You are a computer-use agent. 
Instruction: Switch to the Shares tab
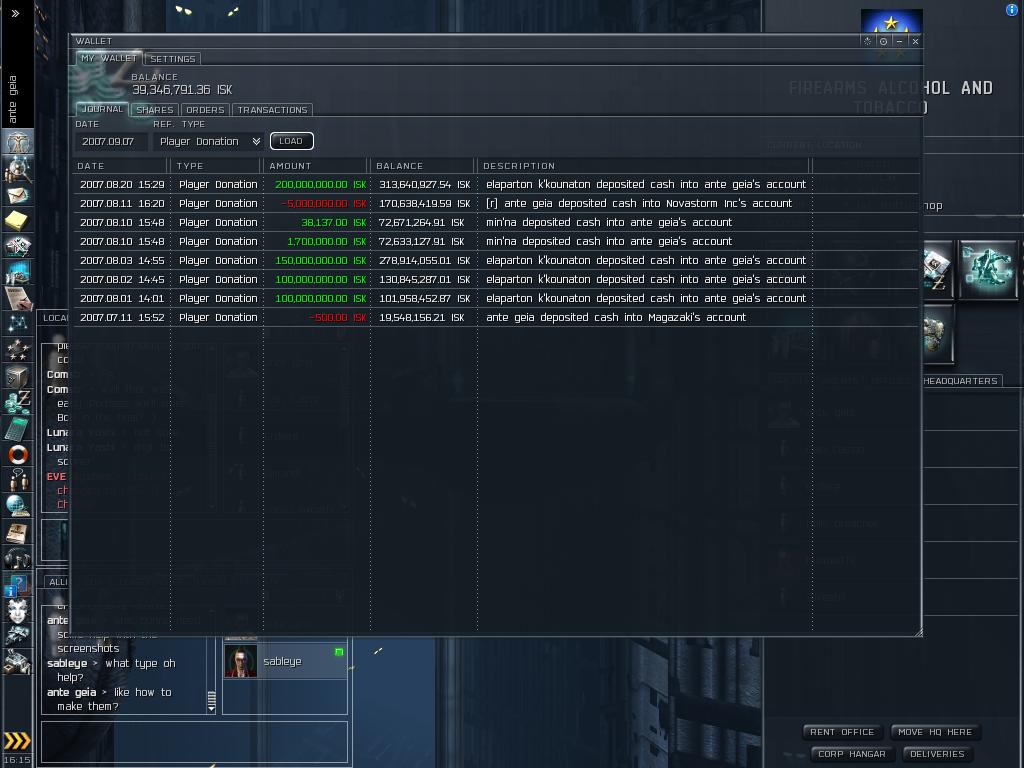click(155, 110)
